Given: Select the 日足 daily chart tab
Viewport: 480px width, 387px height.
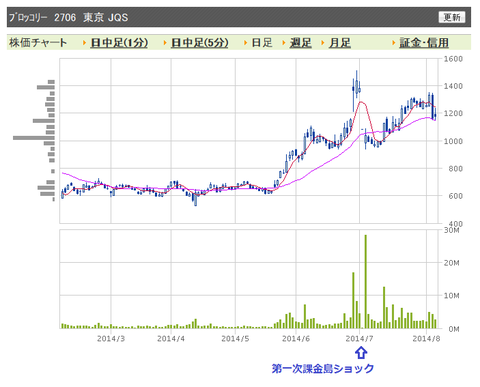Looking at the screenshot, I should pos(262,43).
